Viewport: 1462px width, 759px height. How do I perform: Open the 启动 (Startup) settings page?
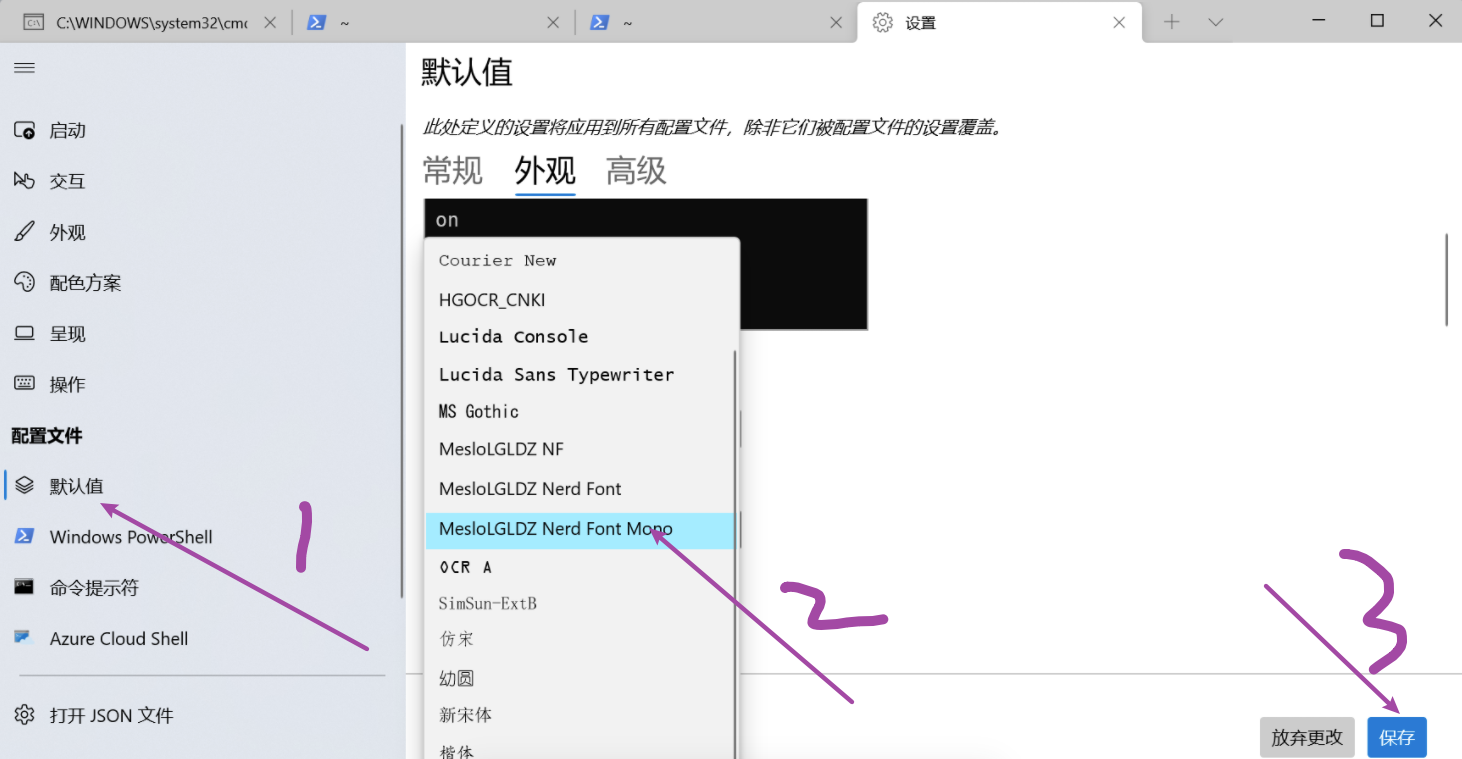click(x=67, y=129)
